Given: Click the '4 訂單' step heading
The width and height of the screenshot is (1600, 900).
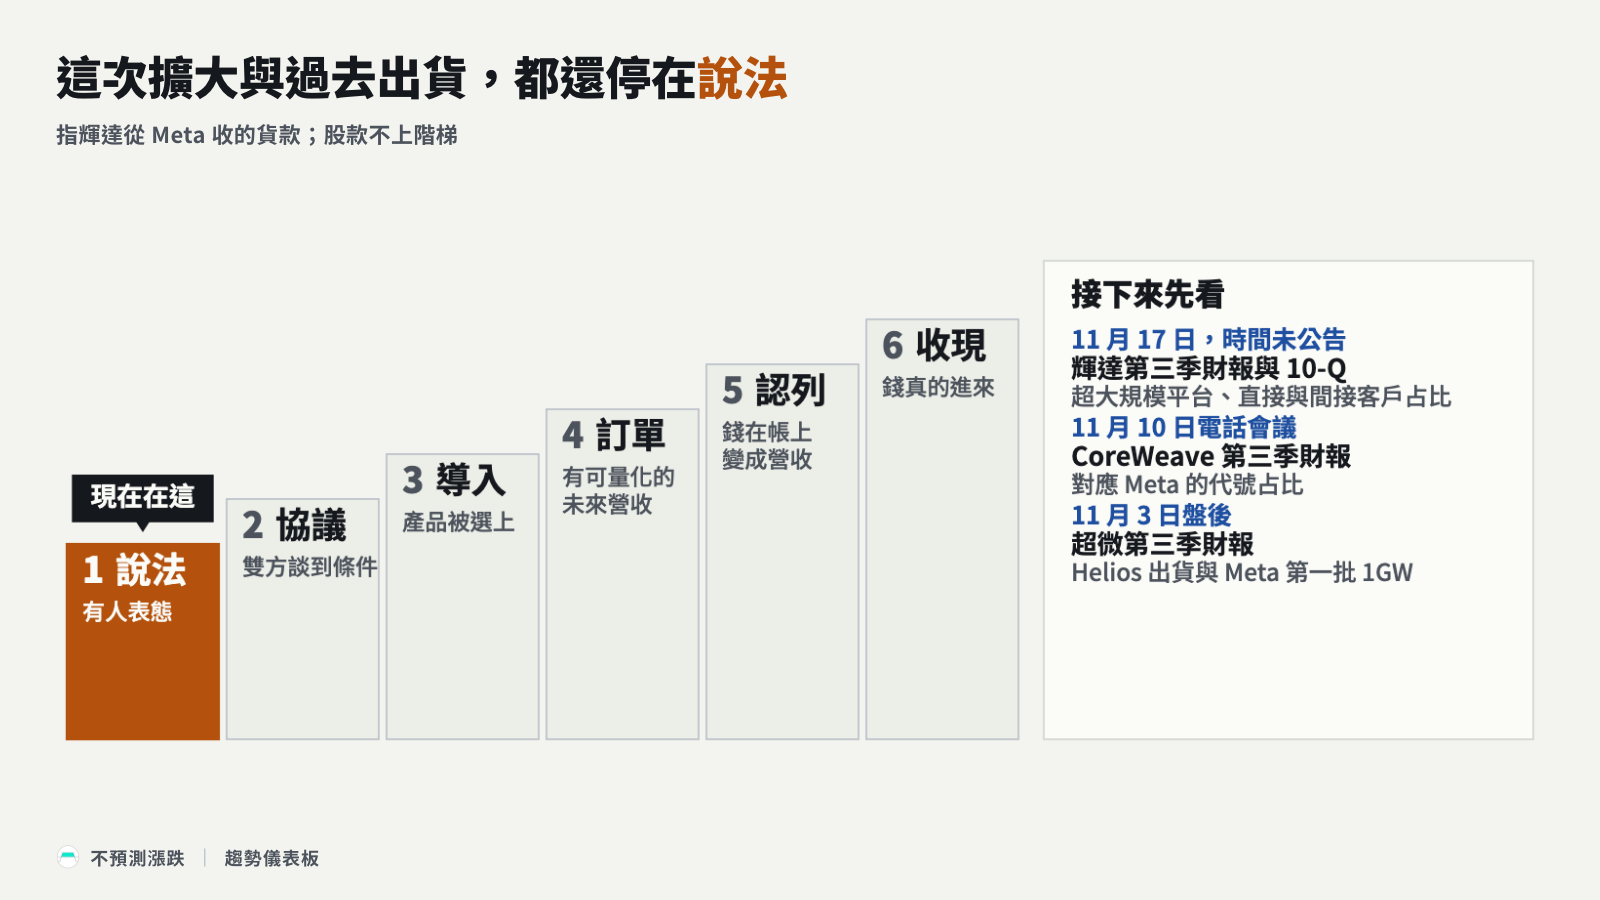Looking at the screenshot, I should click(614, 435).
